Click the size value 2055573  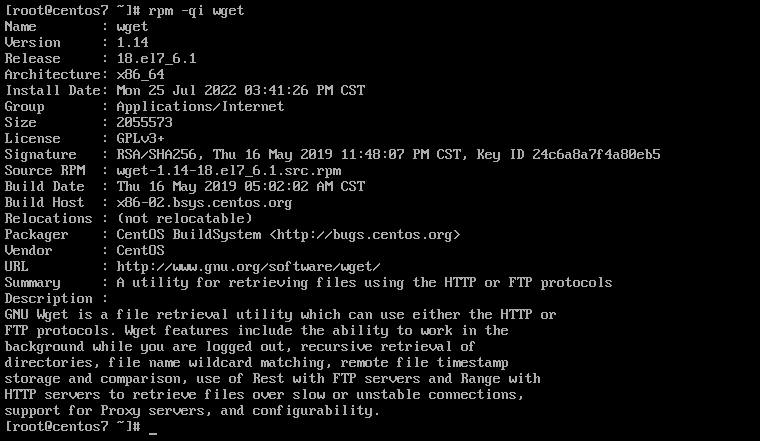(144, 123)
